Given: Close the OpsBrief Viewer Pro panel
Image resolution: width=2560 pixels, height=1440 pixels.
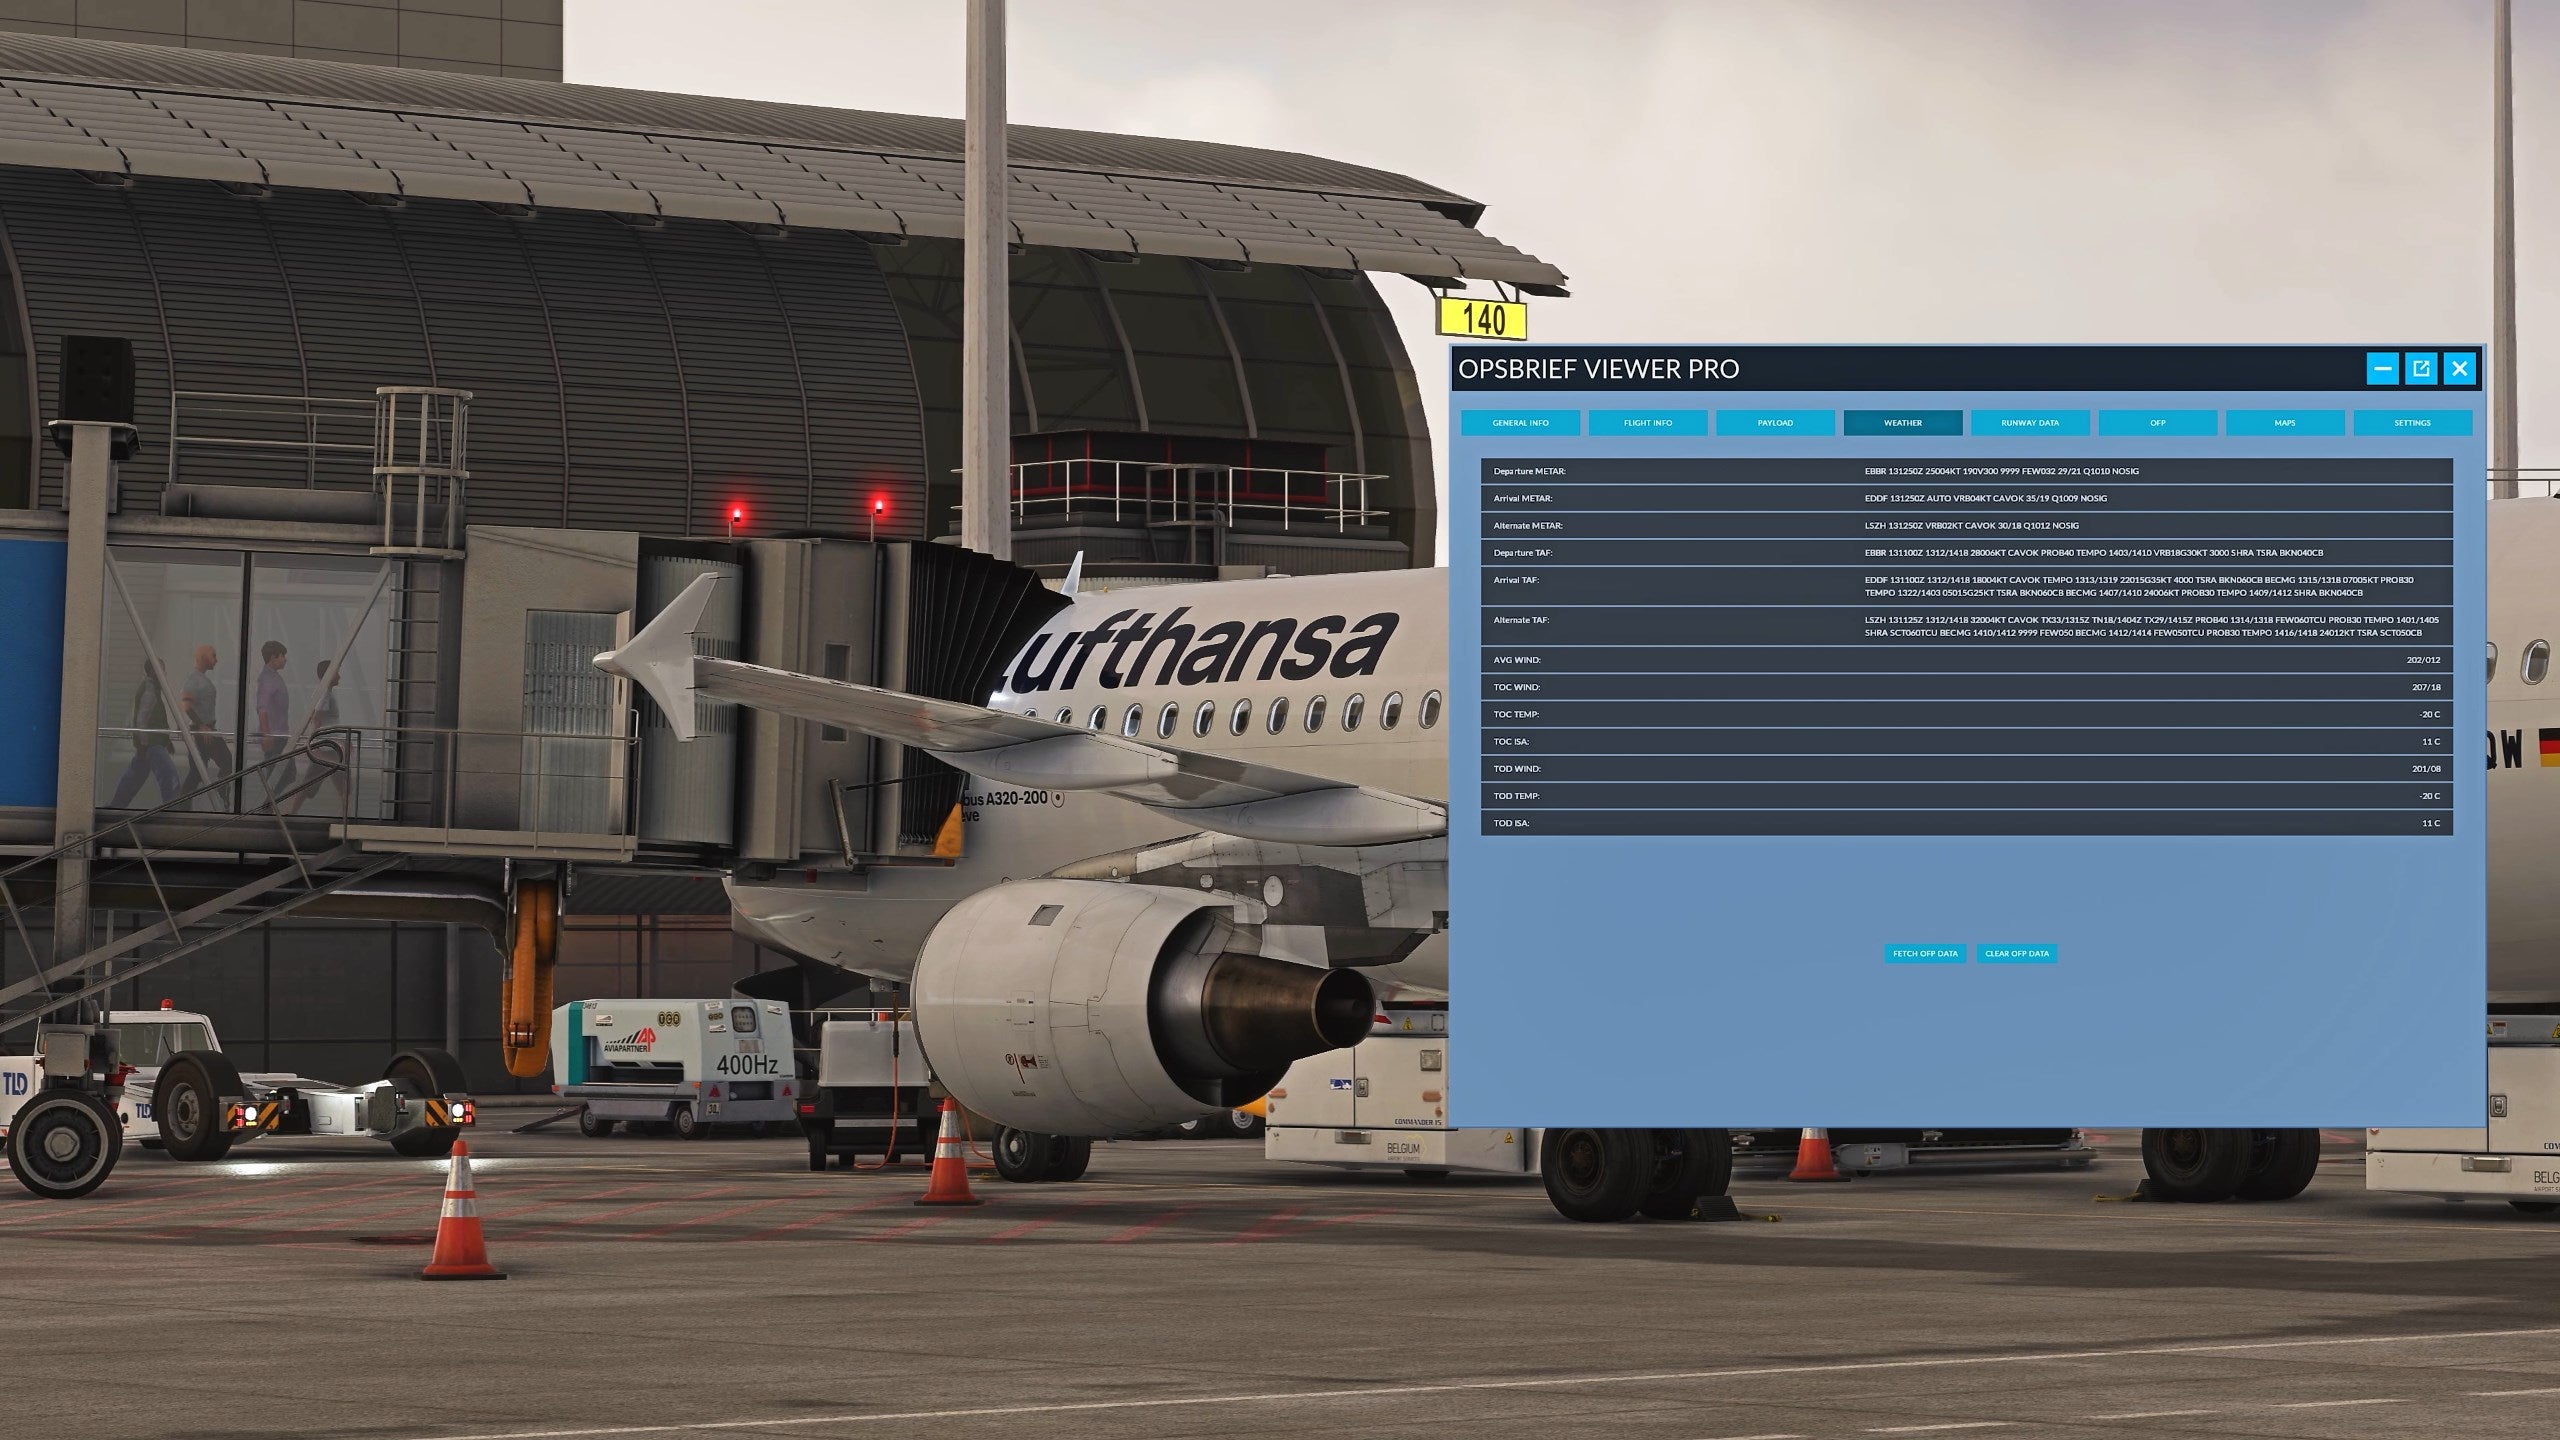Looking at the screenshot, I should pos(2460,368).
